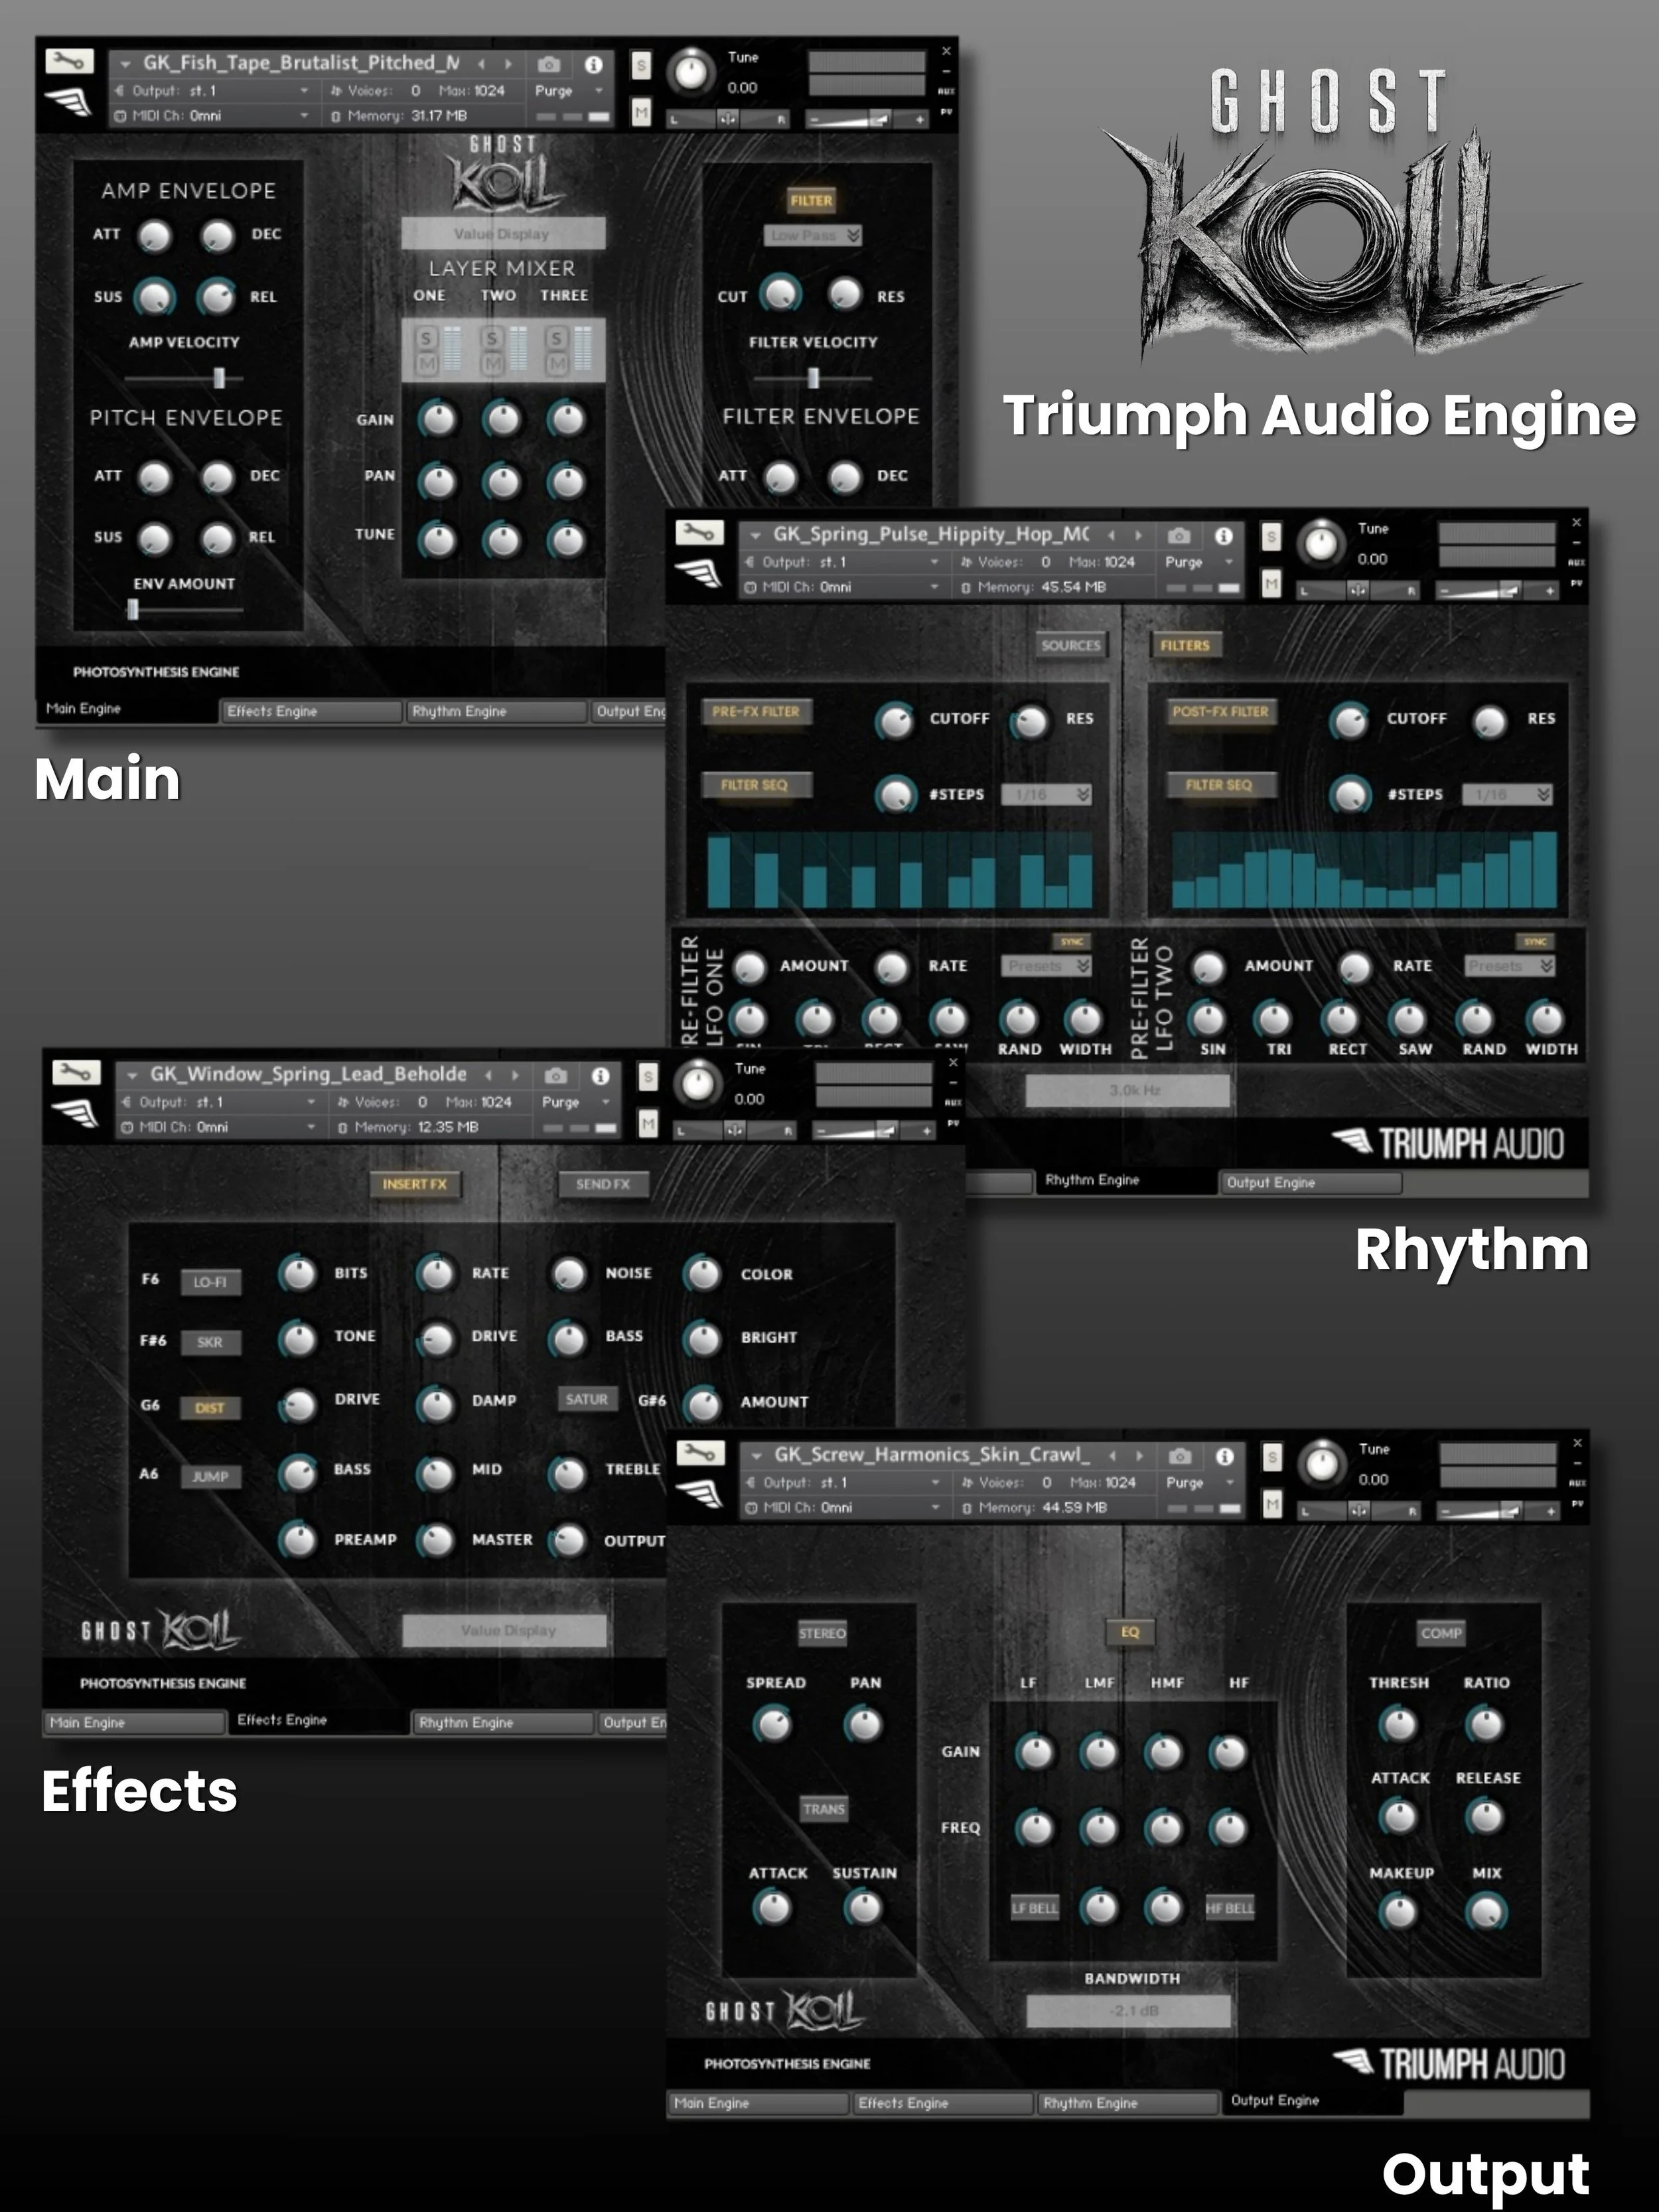Expand instrument name menu in Output window
The height and width of the screenshot is (2212, 1659).
[756, 1456]
